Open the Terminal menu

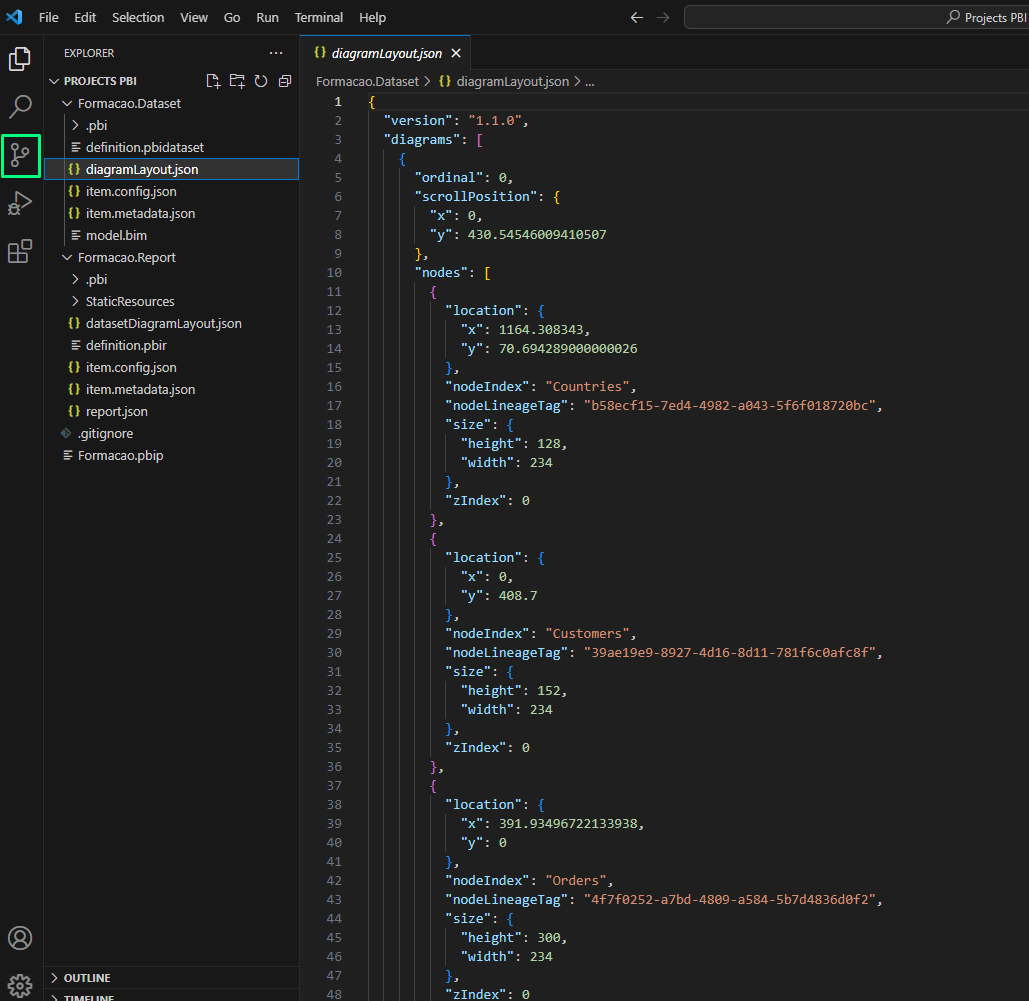coord(318,17)
